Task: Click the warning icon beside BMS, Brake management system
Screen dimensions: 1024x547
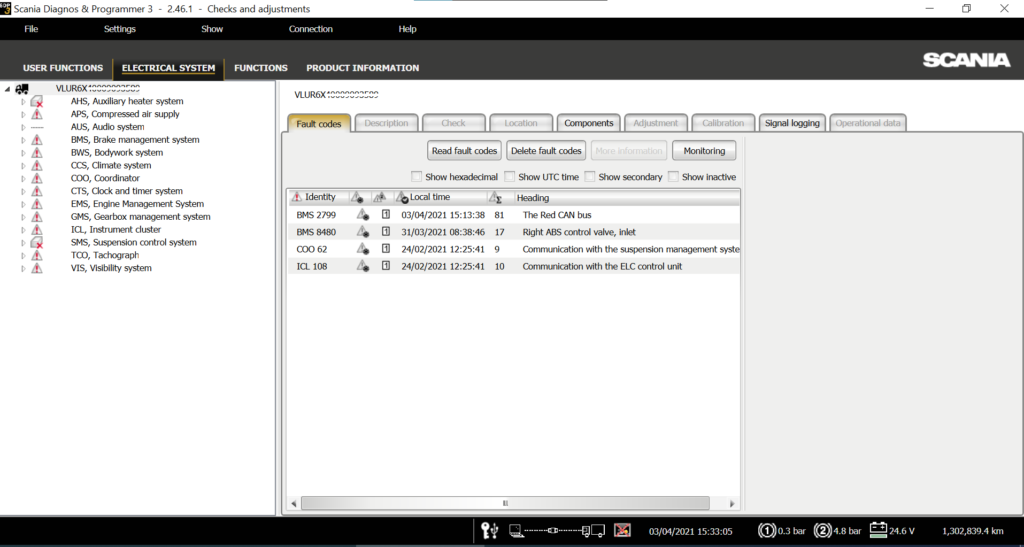Action: click(x=37, y=140)
